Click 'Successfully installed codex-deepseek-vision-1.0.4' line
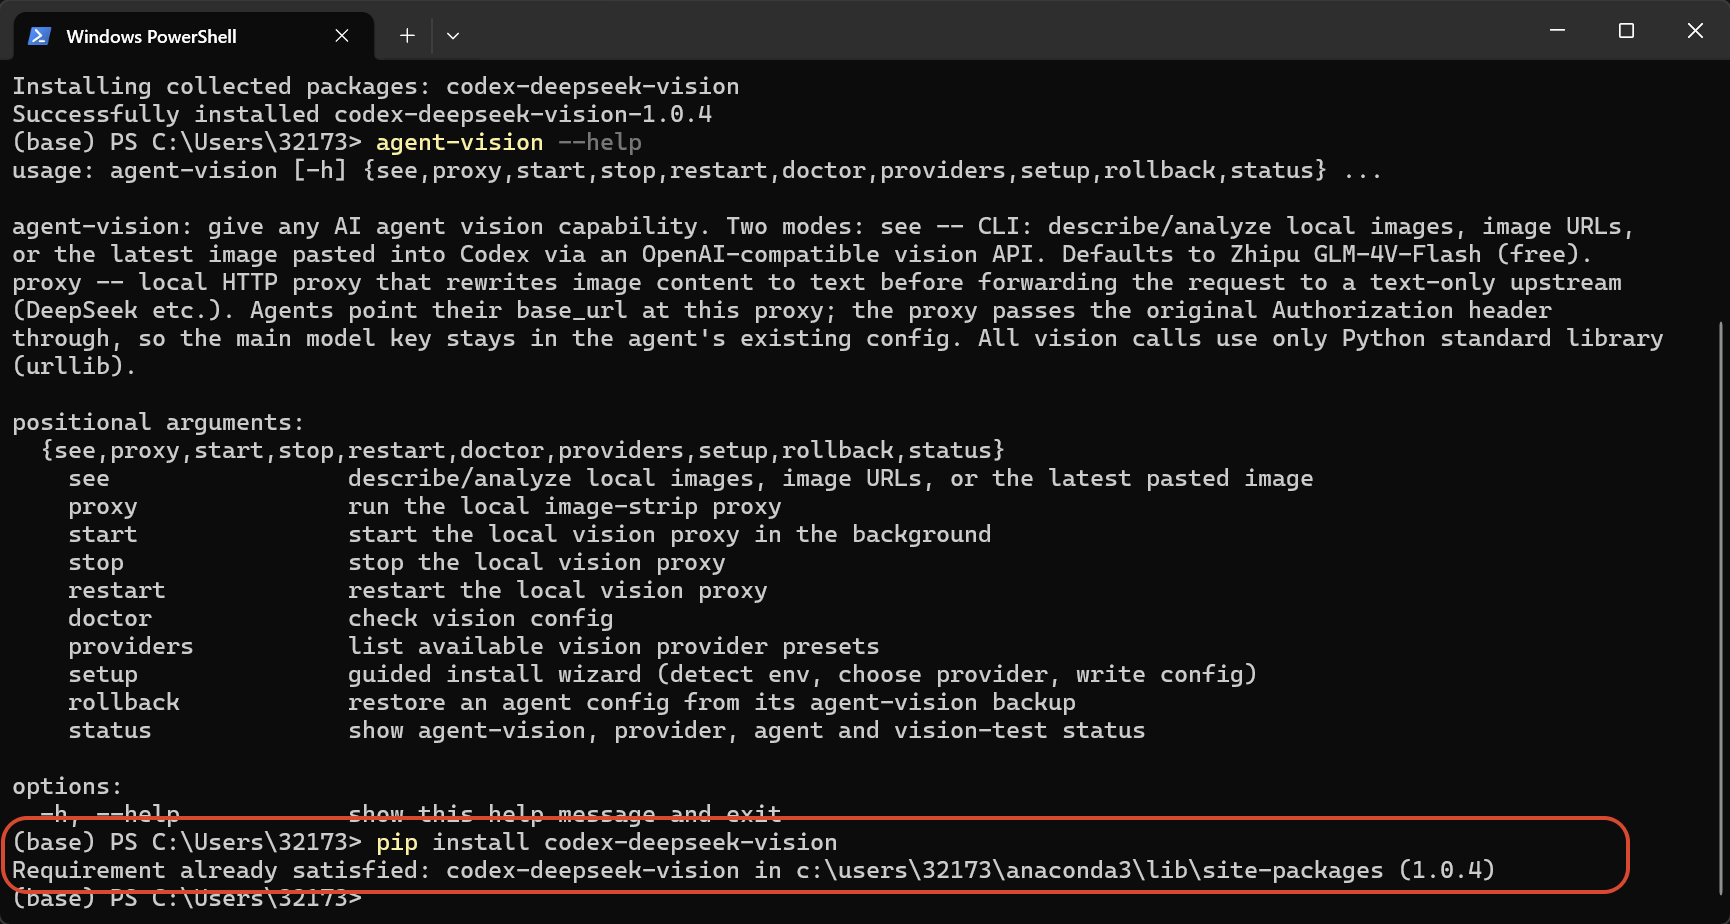Viewport: 1730px width, 924px height. click(362, 114)
